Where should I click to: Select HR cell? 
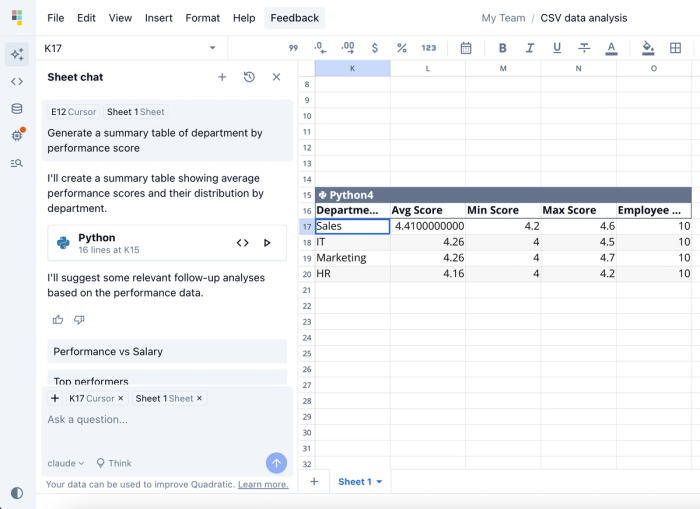tap(353, 274)
